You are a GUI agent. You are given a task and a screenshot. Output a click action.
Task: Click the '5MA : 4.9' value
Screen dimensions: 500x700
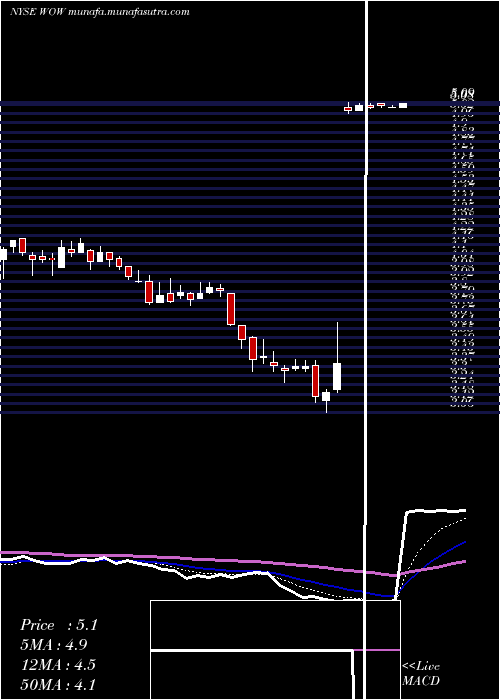pos(54,645)
